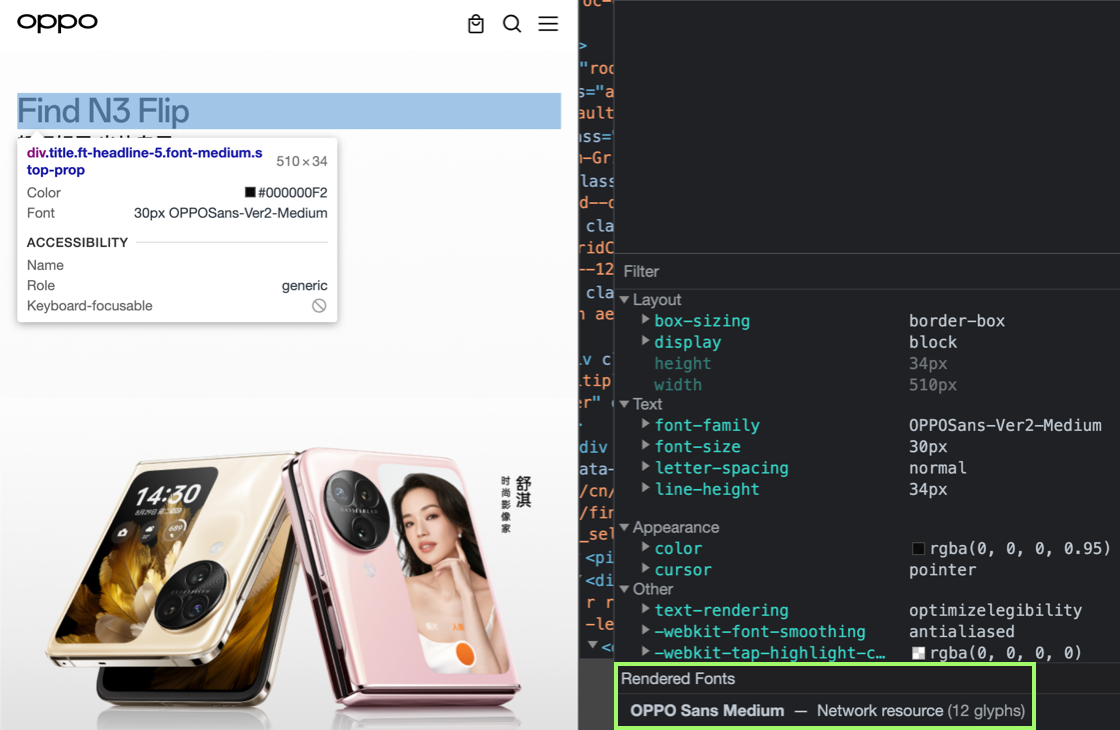The height and width of the screenshot is (730, 1120).
Task: Expand the color property
Action: [646, 548]
